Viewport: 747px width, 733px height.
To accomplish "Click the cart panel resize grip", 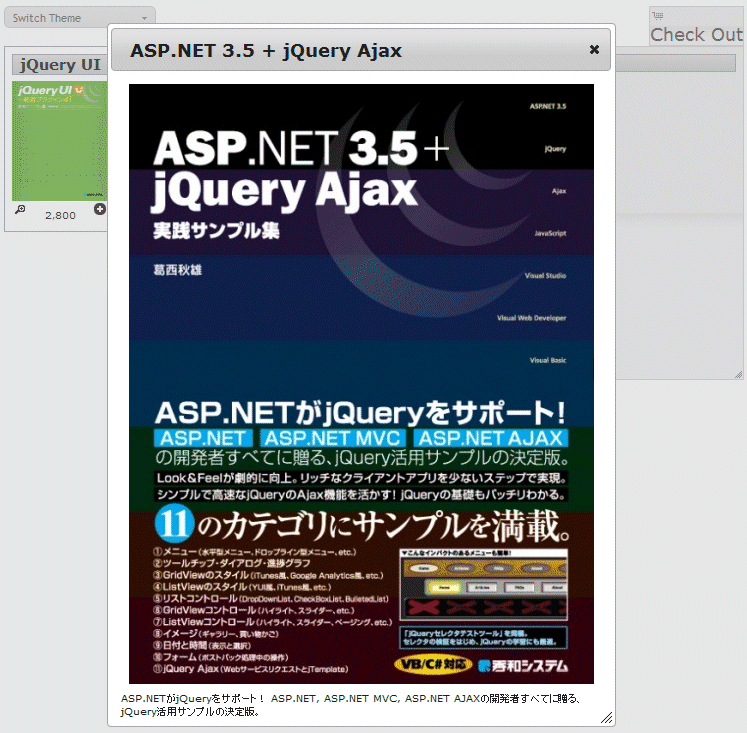I will click(x=738, y=374).
